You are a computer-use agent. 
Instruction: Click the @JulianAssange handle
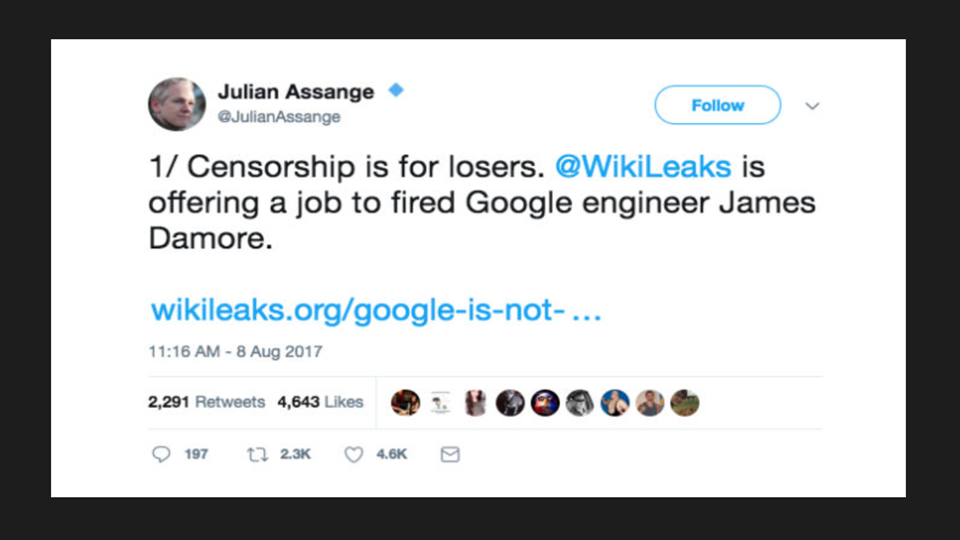pos(279,117)
